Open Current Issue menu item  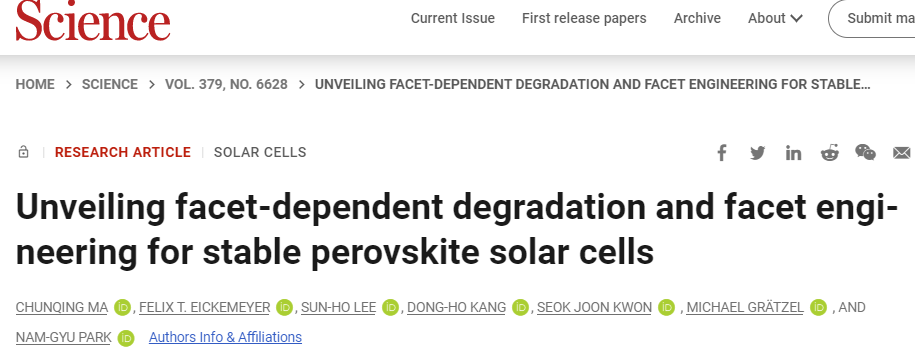tap(453, 19)
